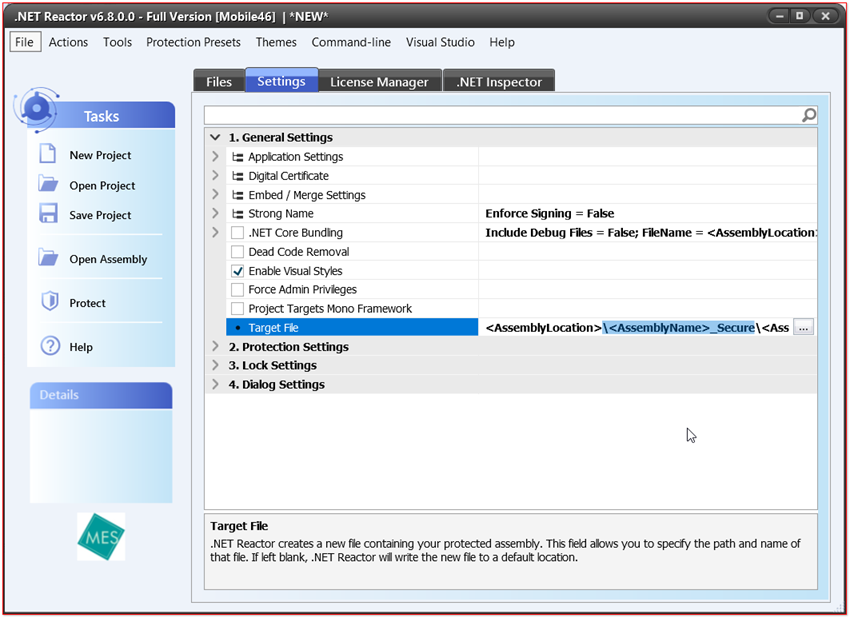This screenshot has height=618, width=850.
Task: Click the Help question mark icon
Action: pyautogui.click(x=50, y=345)
